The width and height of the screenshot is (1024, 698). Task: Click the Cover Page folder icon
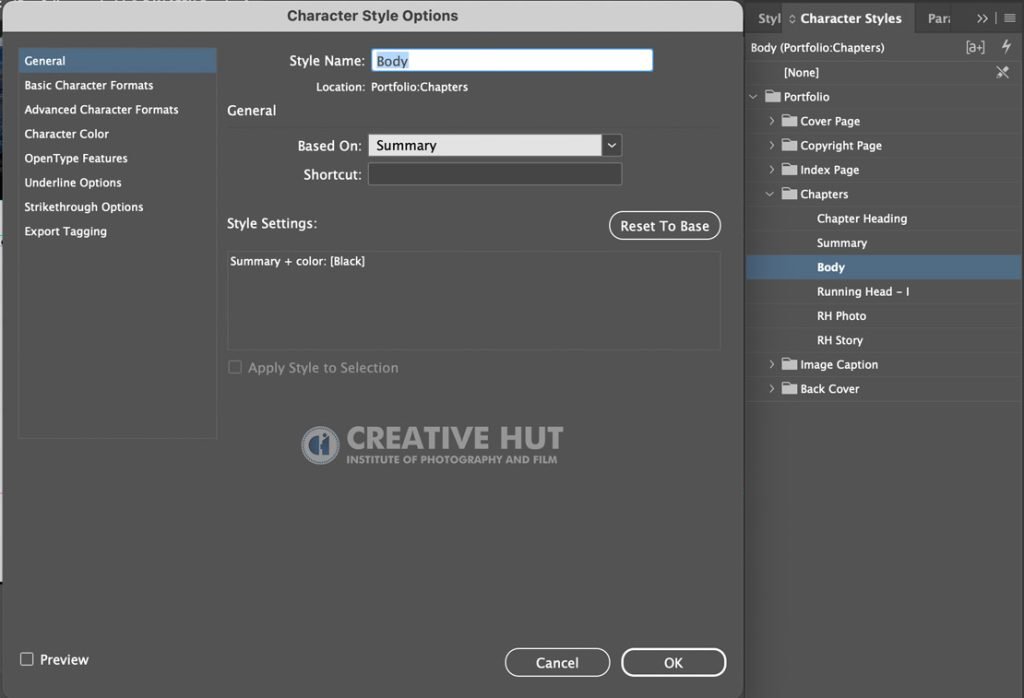coord(790,121)
